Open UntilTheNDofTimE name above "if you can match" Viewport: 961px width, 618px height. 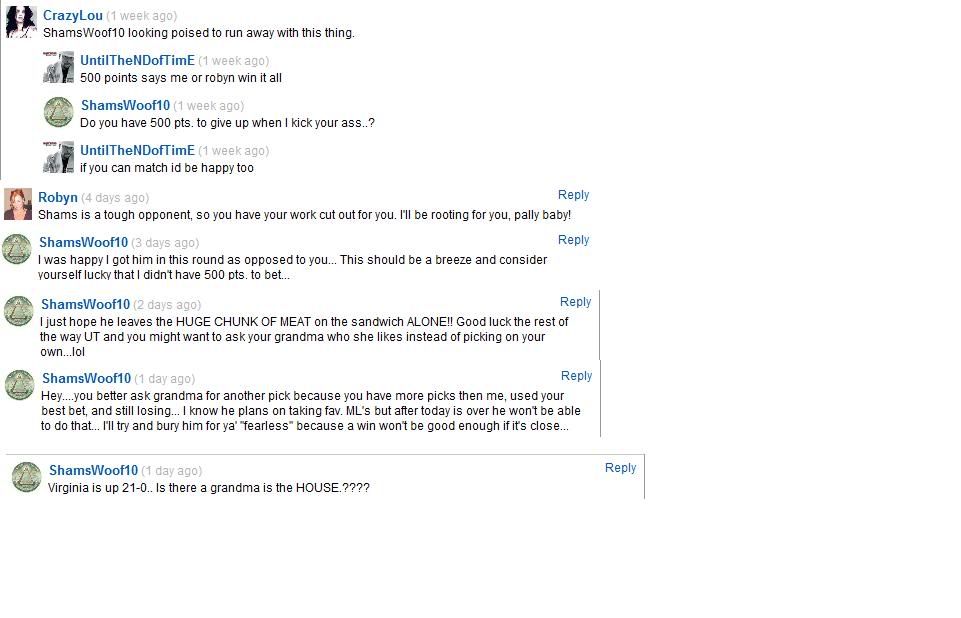137,151
